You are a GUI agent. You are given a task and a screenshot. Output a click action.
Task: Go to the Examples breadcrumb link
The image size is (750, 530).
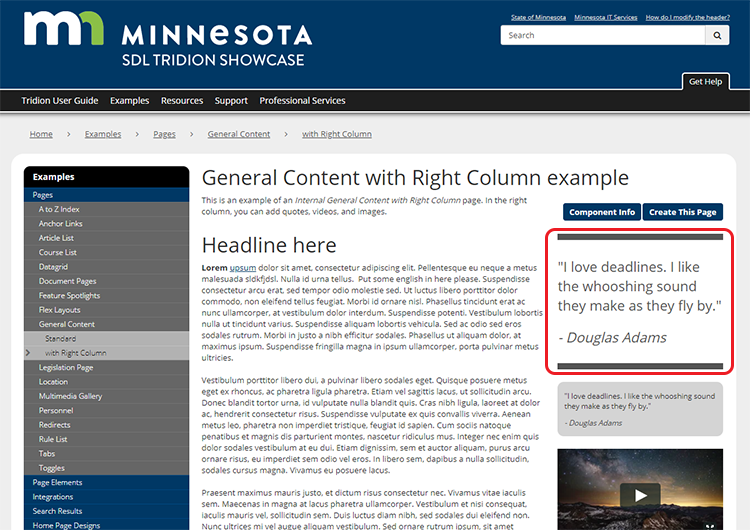[x=103, y=134]
